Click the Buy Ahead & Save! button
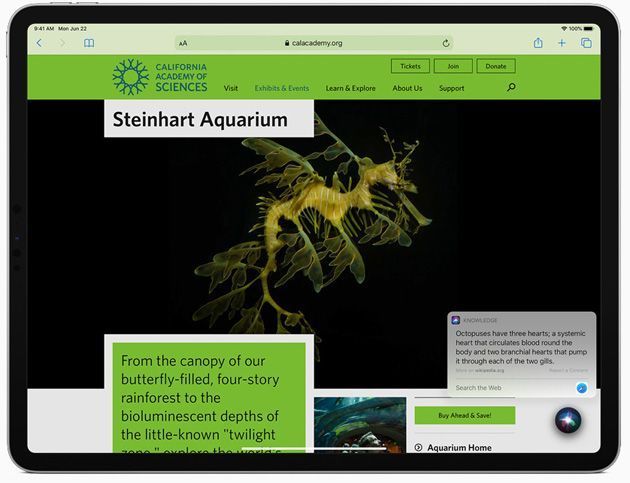The height and width of the screenshot is (483, 630). coord(465,415)
